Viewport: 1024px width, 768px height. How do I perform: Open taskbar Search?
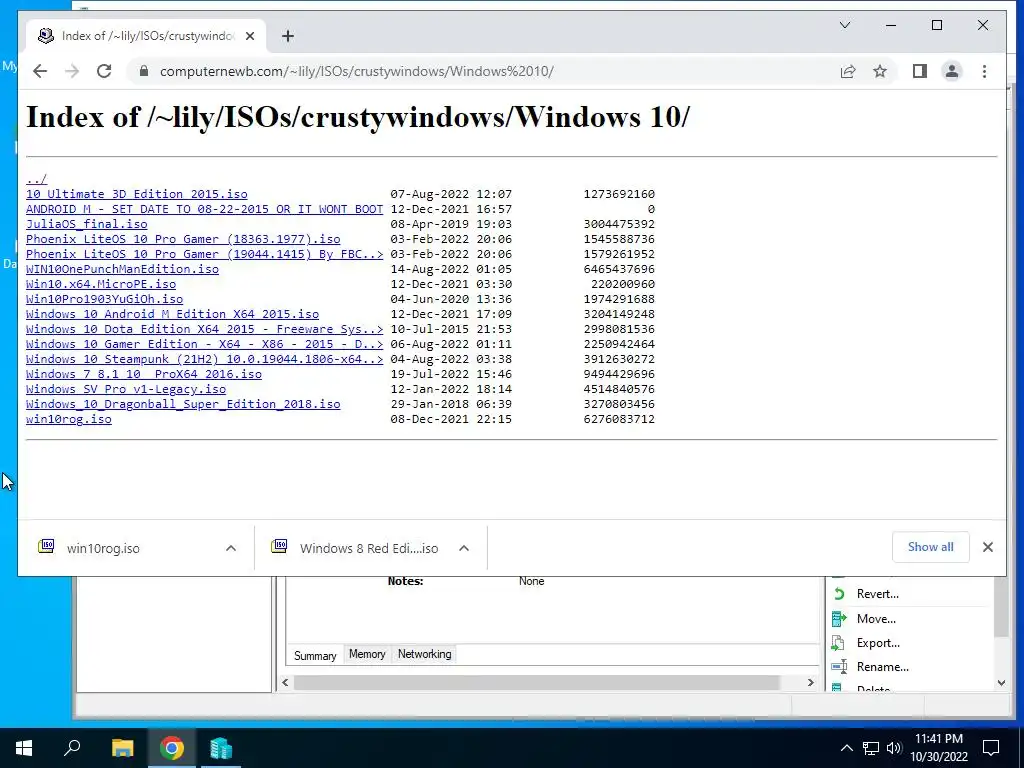click(72, 748)
